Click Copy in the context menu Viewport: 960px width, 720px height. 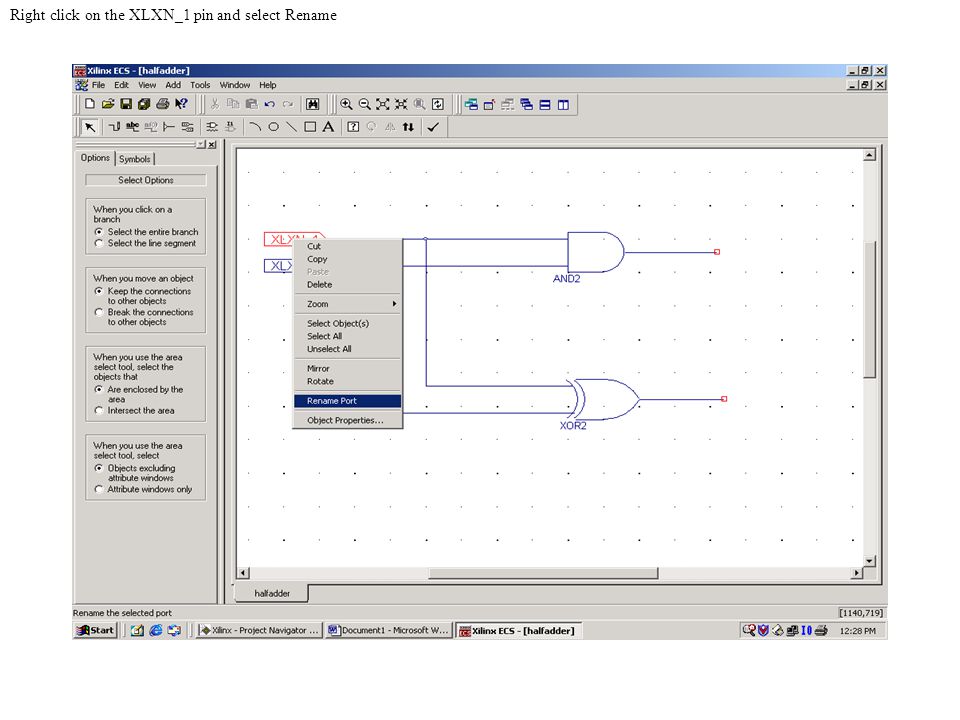coord(347,259)
